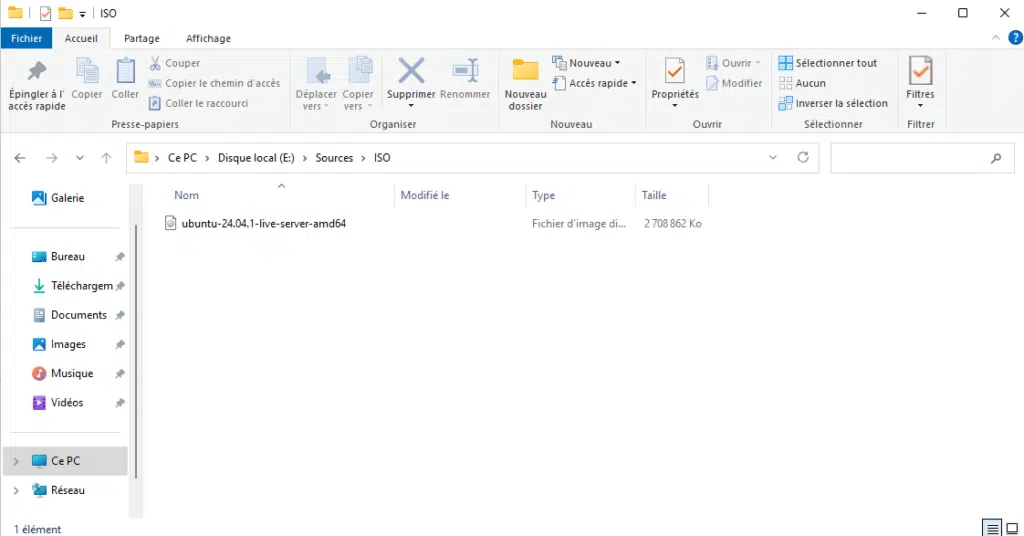This screenshot has height=536, width=1024.
Task: Click the Épingler à l'accès rapide pin icon
Action: 37,71
